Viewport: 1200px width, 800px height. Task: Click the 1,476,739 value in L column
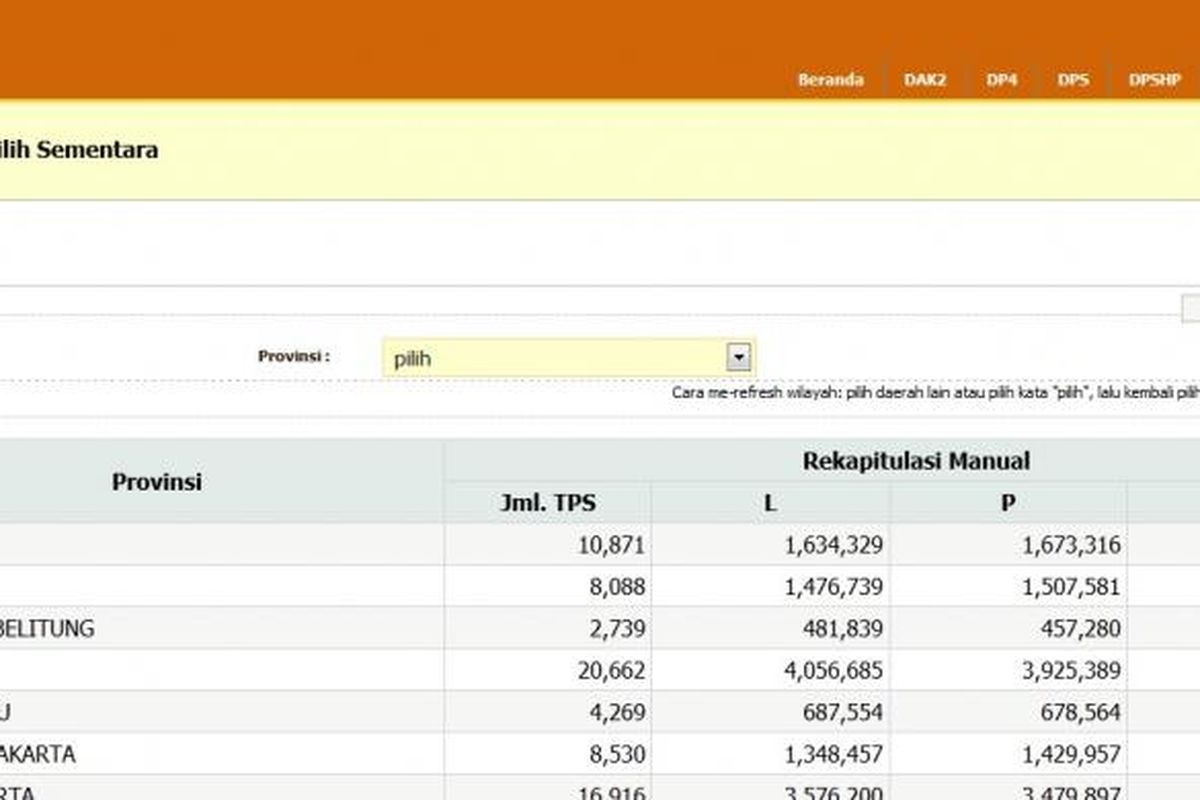(825, 587)
